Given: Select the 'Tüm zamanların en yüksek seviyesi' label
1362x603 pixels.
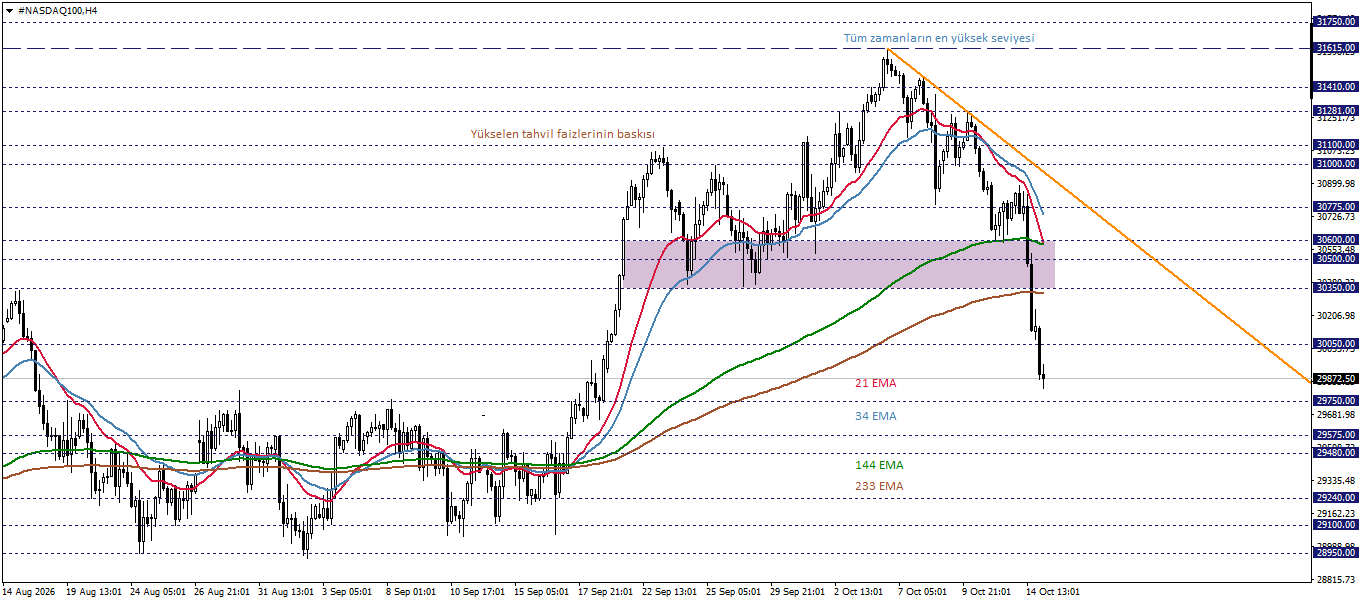Looking at the screenshot, I should (939, 38).
